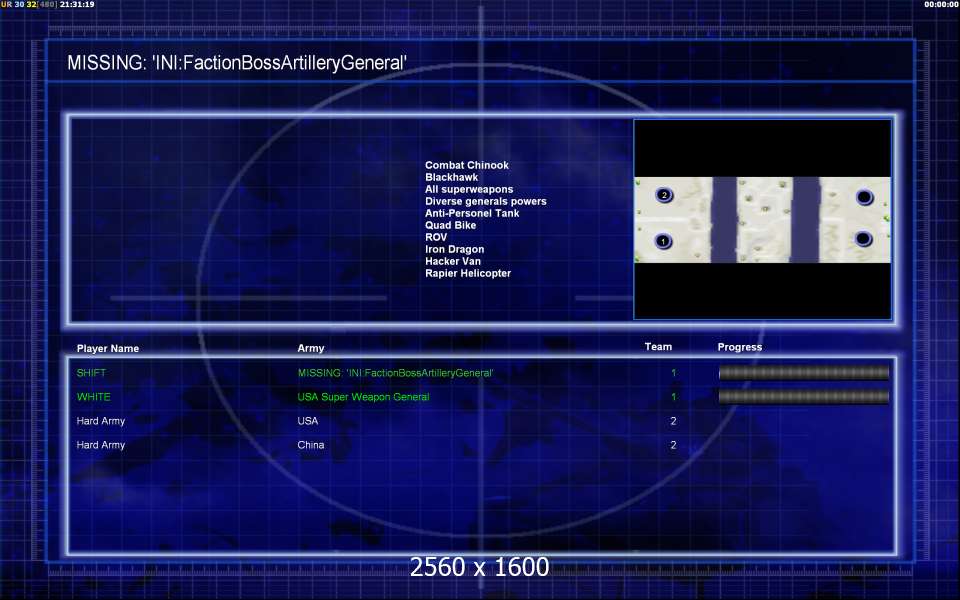Click the 'Combat Chinook' feature line
The image size is (960, 600).
click(x=467, y=165)
